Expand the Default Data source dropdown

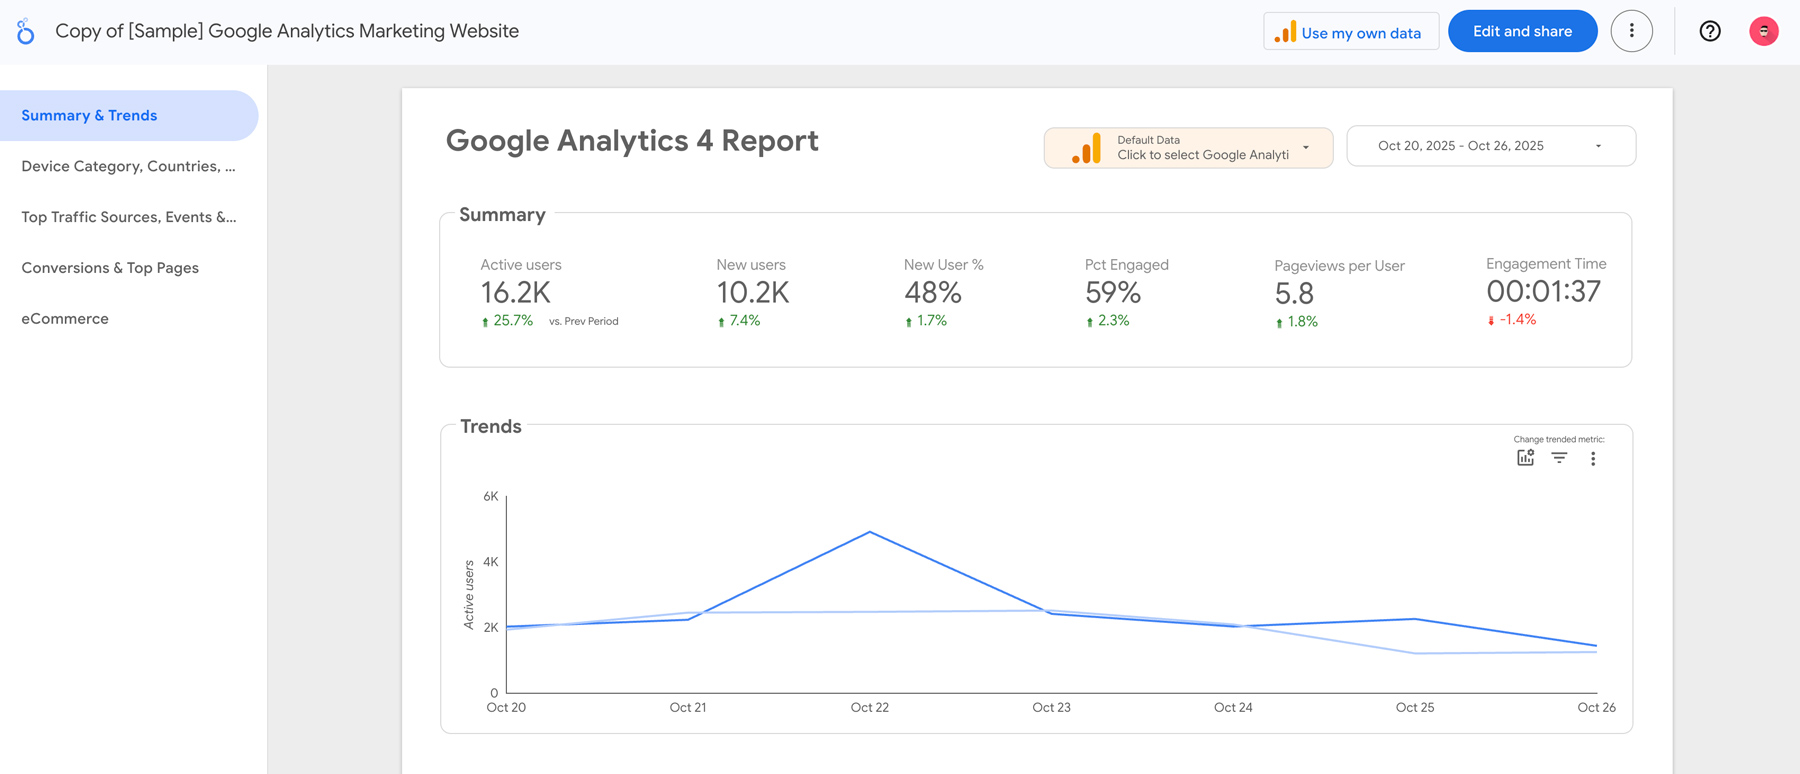point(1305,148)
